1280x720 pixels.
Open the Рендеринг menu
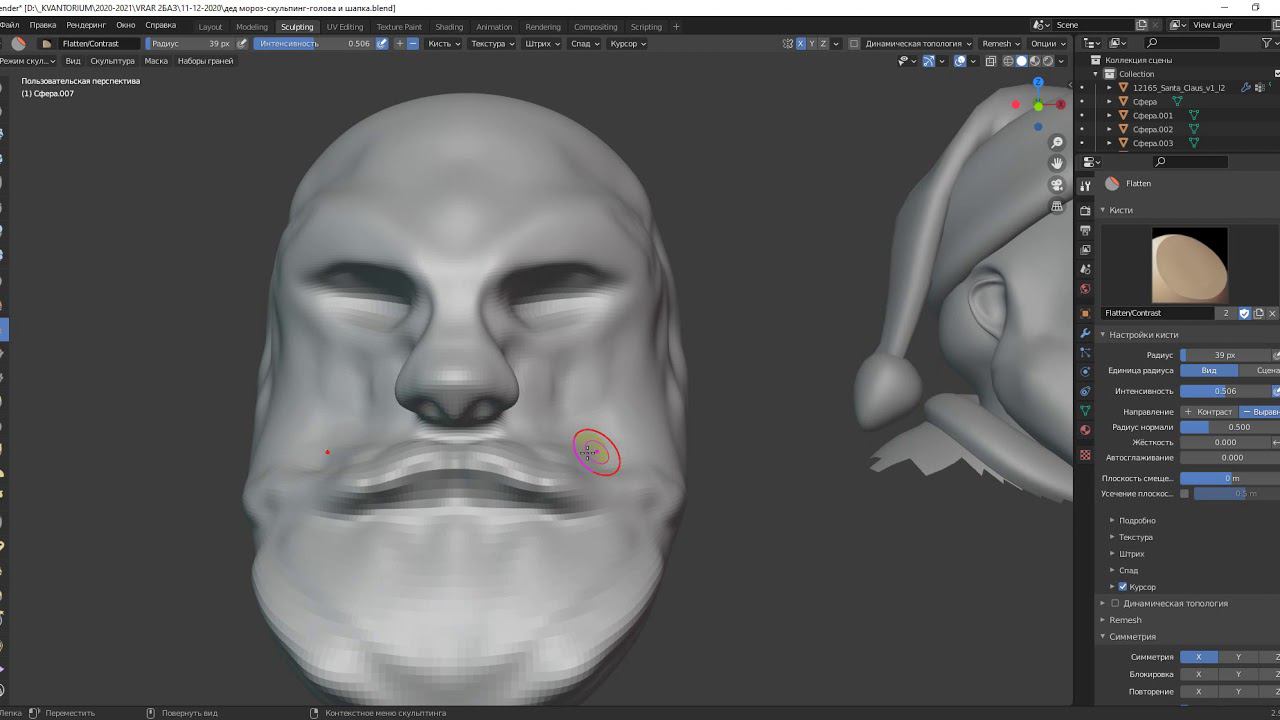coord(86,25)
